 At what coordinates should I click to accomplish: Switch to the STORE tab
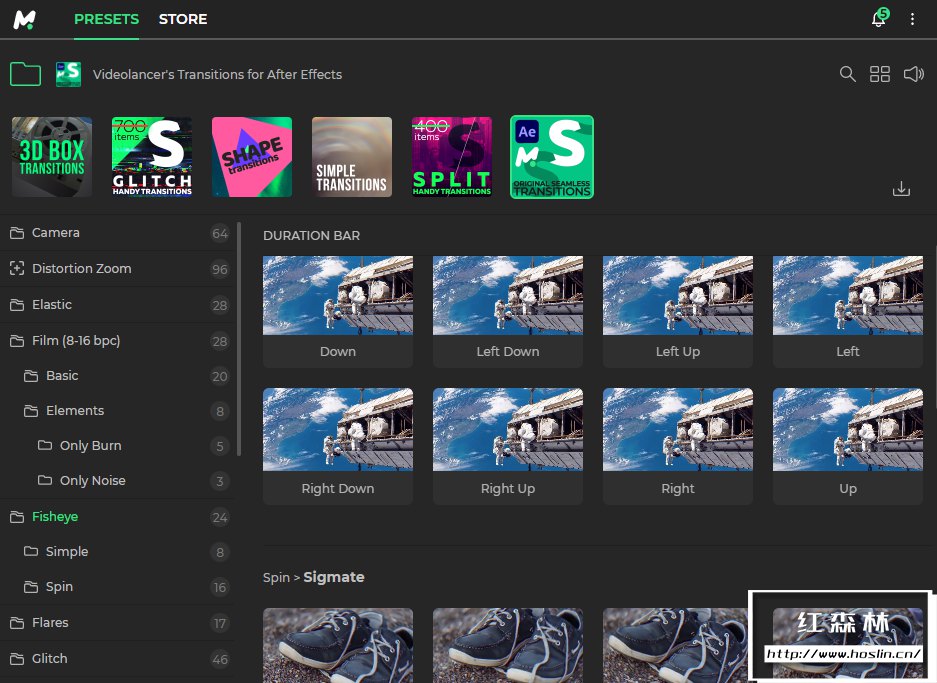click(x=183, y=19)
